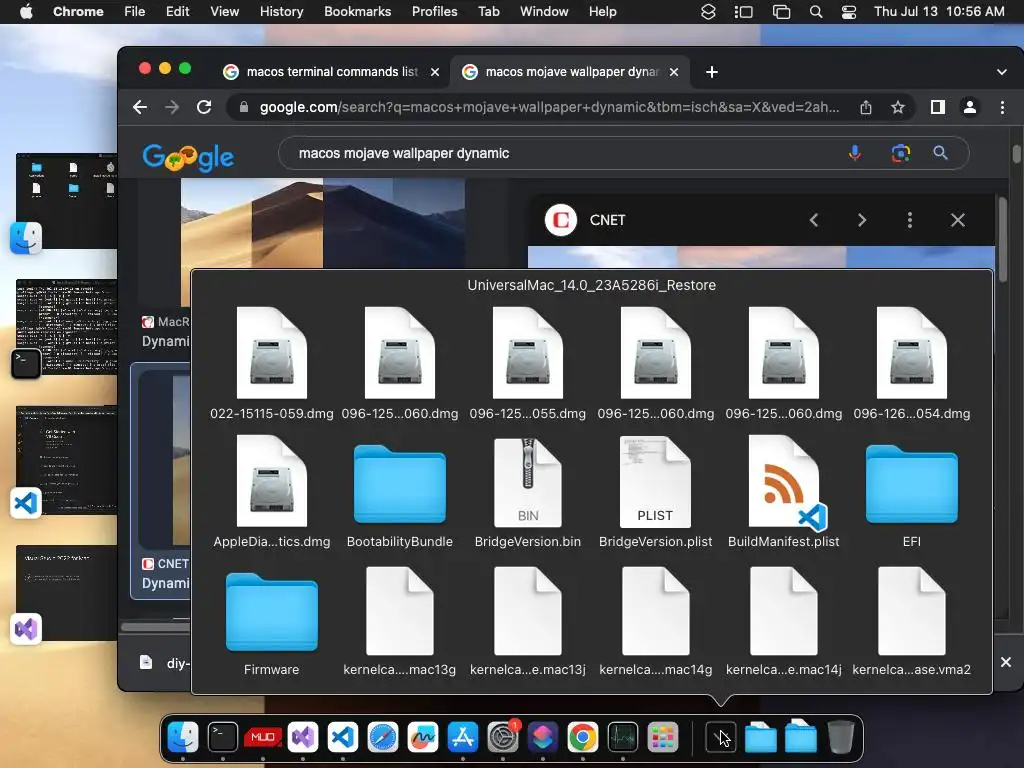1024x768 pixels.
Task: Open the EFI folder
Action: tap(912, 492)
